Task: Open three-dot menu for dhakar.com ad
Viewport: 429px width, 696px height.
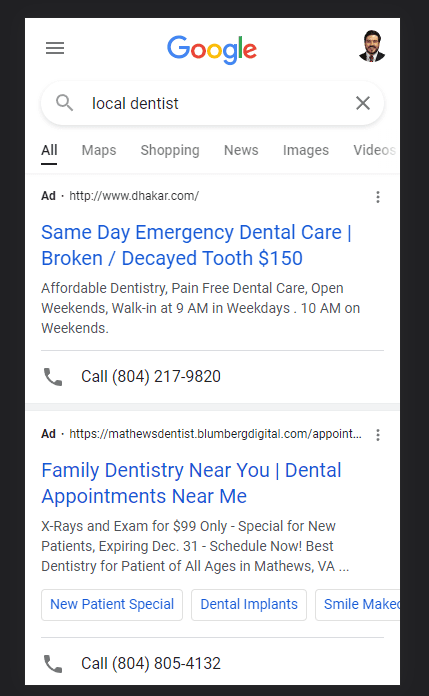Action: 378,197
